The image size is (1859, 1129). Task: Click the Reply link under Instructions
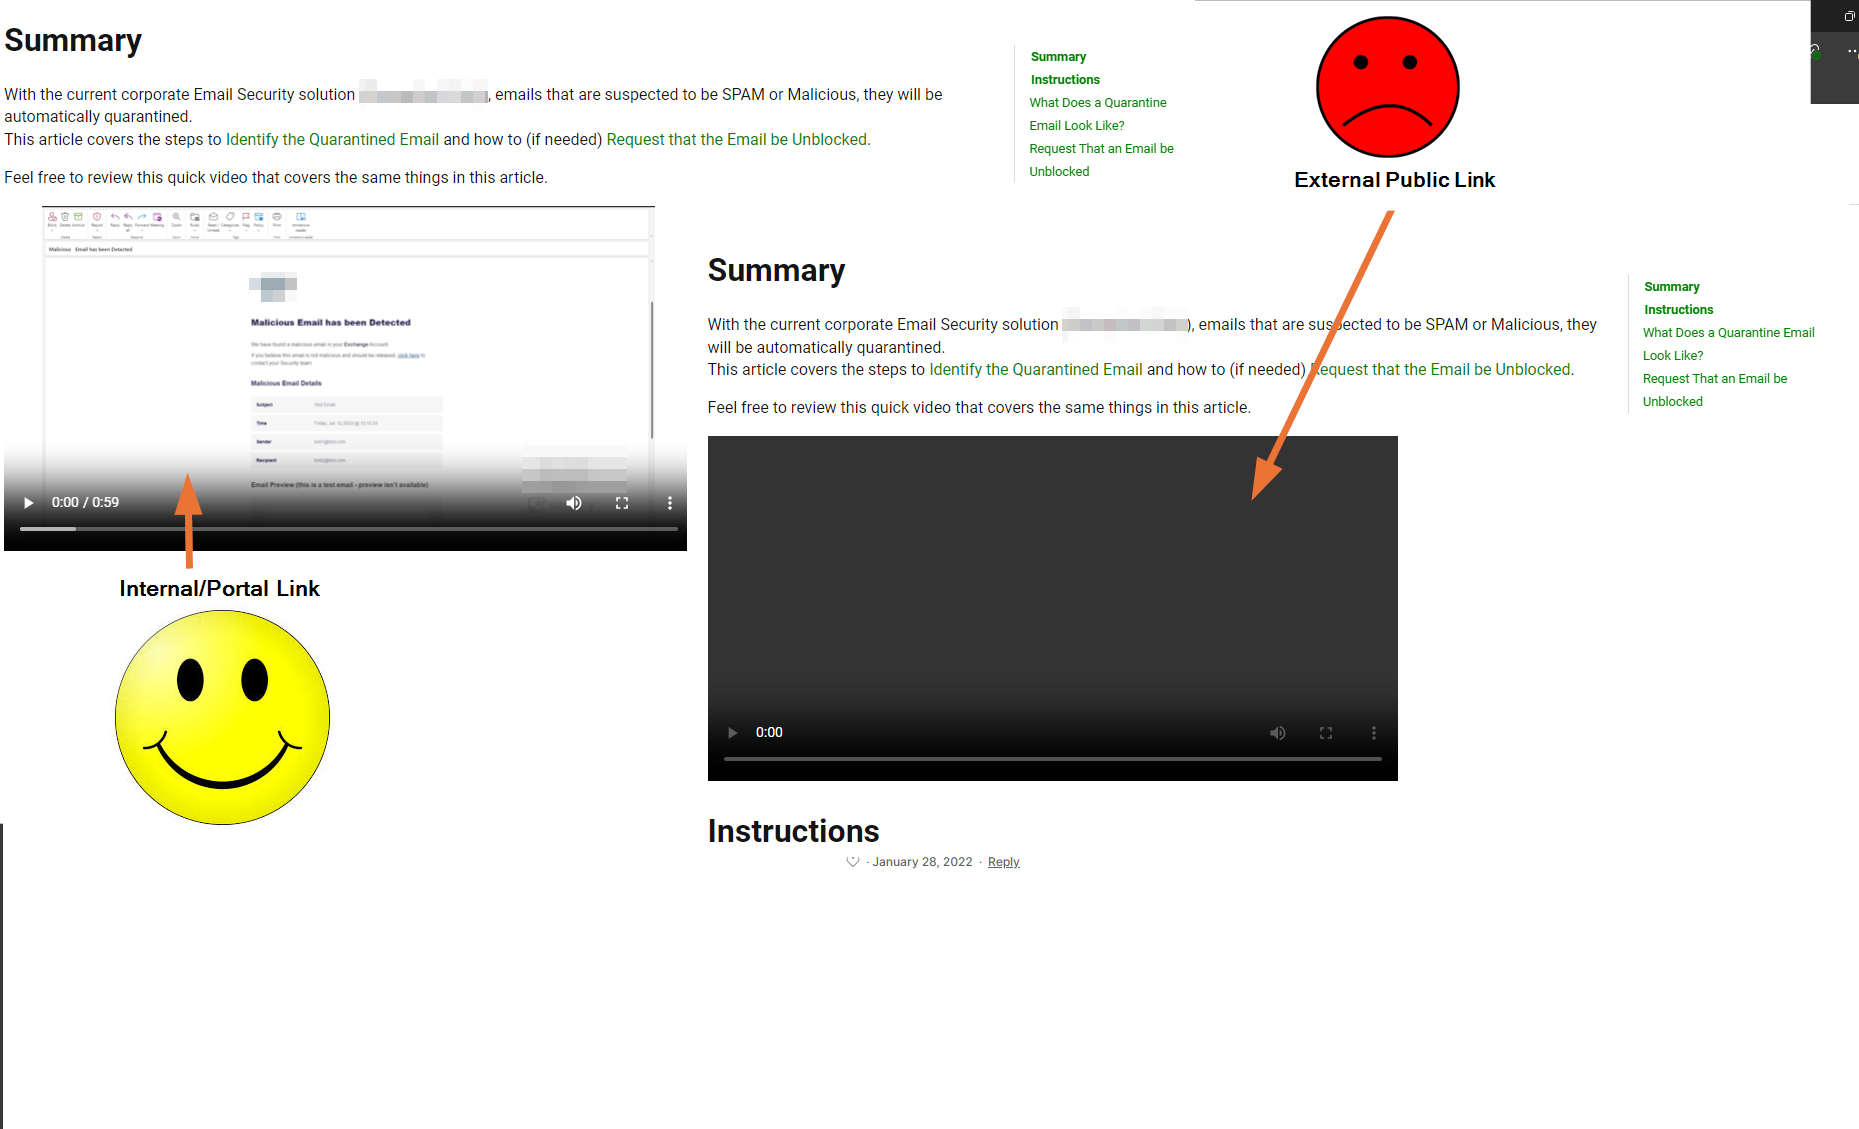(1003, 862)
